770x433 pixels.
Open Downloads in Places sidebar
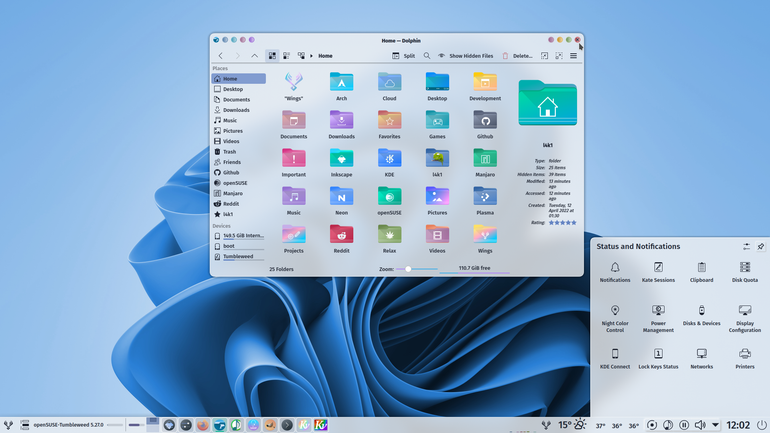(x=239, y=110)
